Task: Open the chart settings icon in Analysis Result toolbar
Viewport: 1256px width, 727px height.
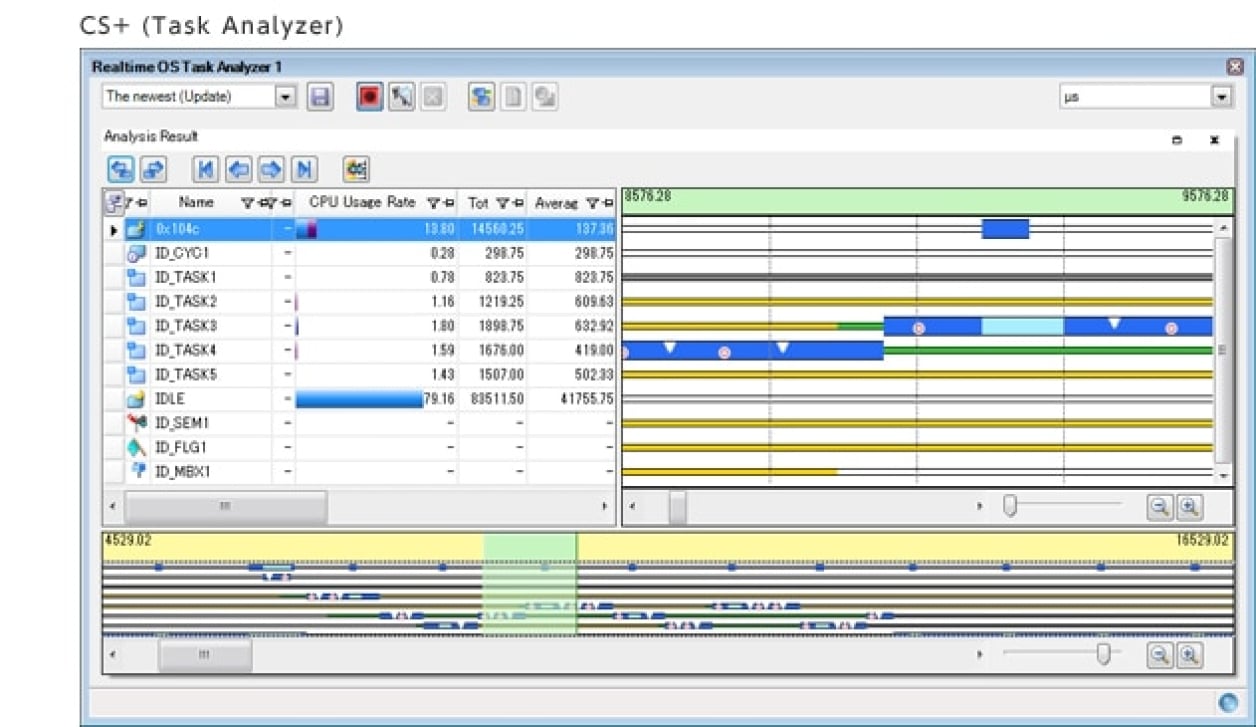Action: (x=356, y=168)
